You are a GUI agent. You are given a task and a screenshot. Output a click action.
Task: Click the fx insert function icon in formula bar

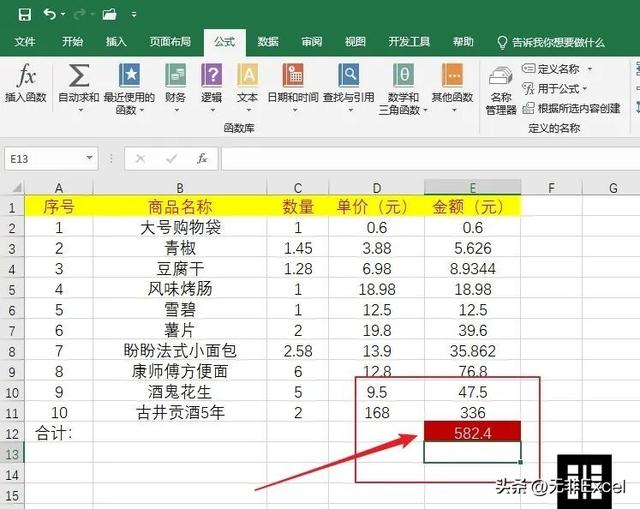tap(202, 158)
